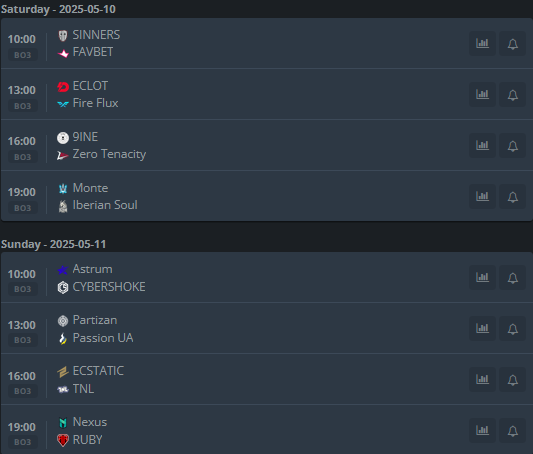Open the Zero Tenacity team link
Image resolution: width=533 pixels, height=454 pixels.
point(109,154)
